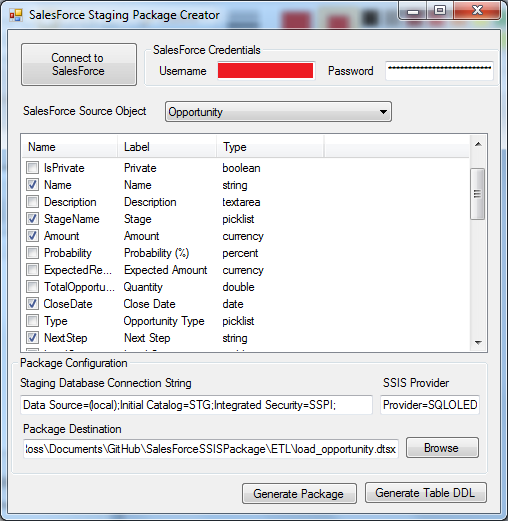Click Generate Package button
The image size is (508, 521).
click(x=299, y=494)
